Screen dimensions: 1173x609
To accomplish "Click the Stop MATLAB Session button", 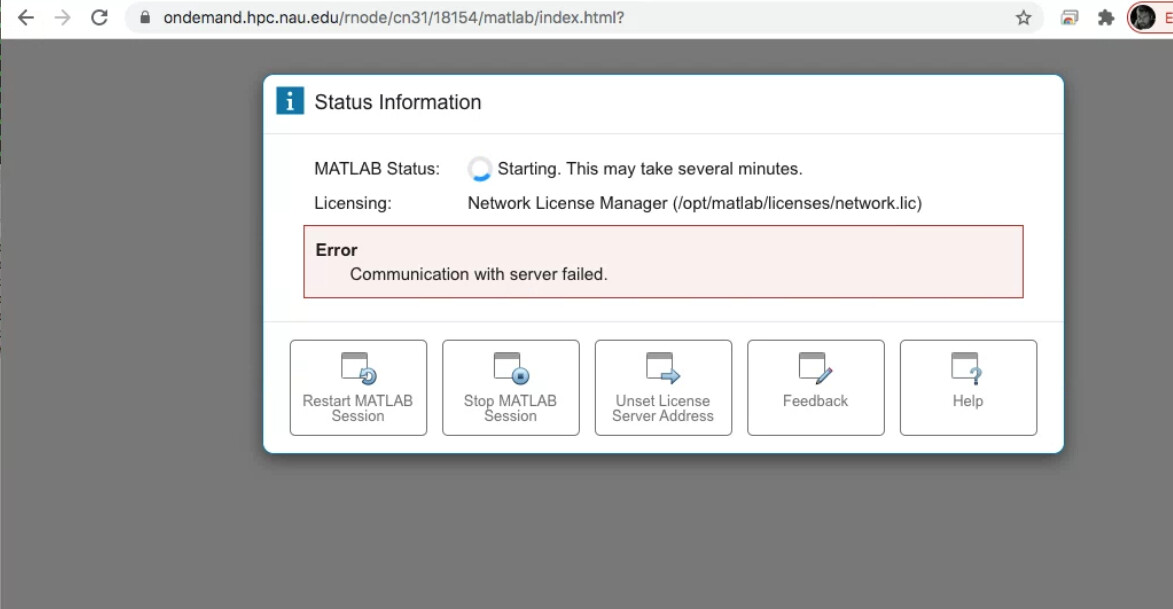I will click(x=511, y=388).
